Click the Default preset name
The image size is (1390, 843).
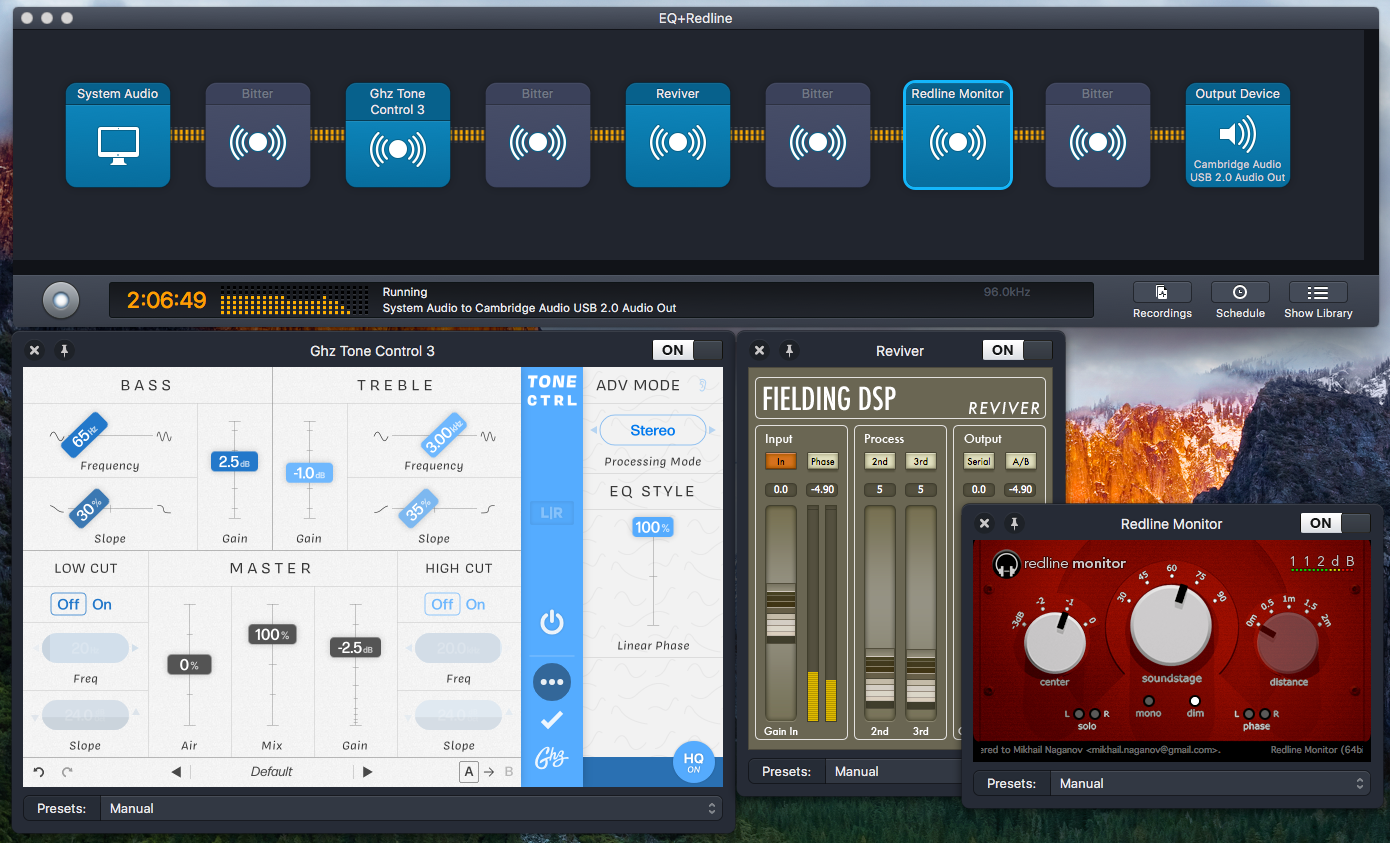[272, 771]
